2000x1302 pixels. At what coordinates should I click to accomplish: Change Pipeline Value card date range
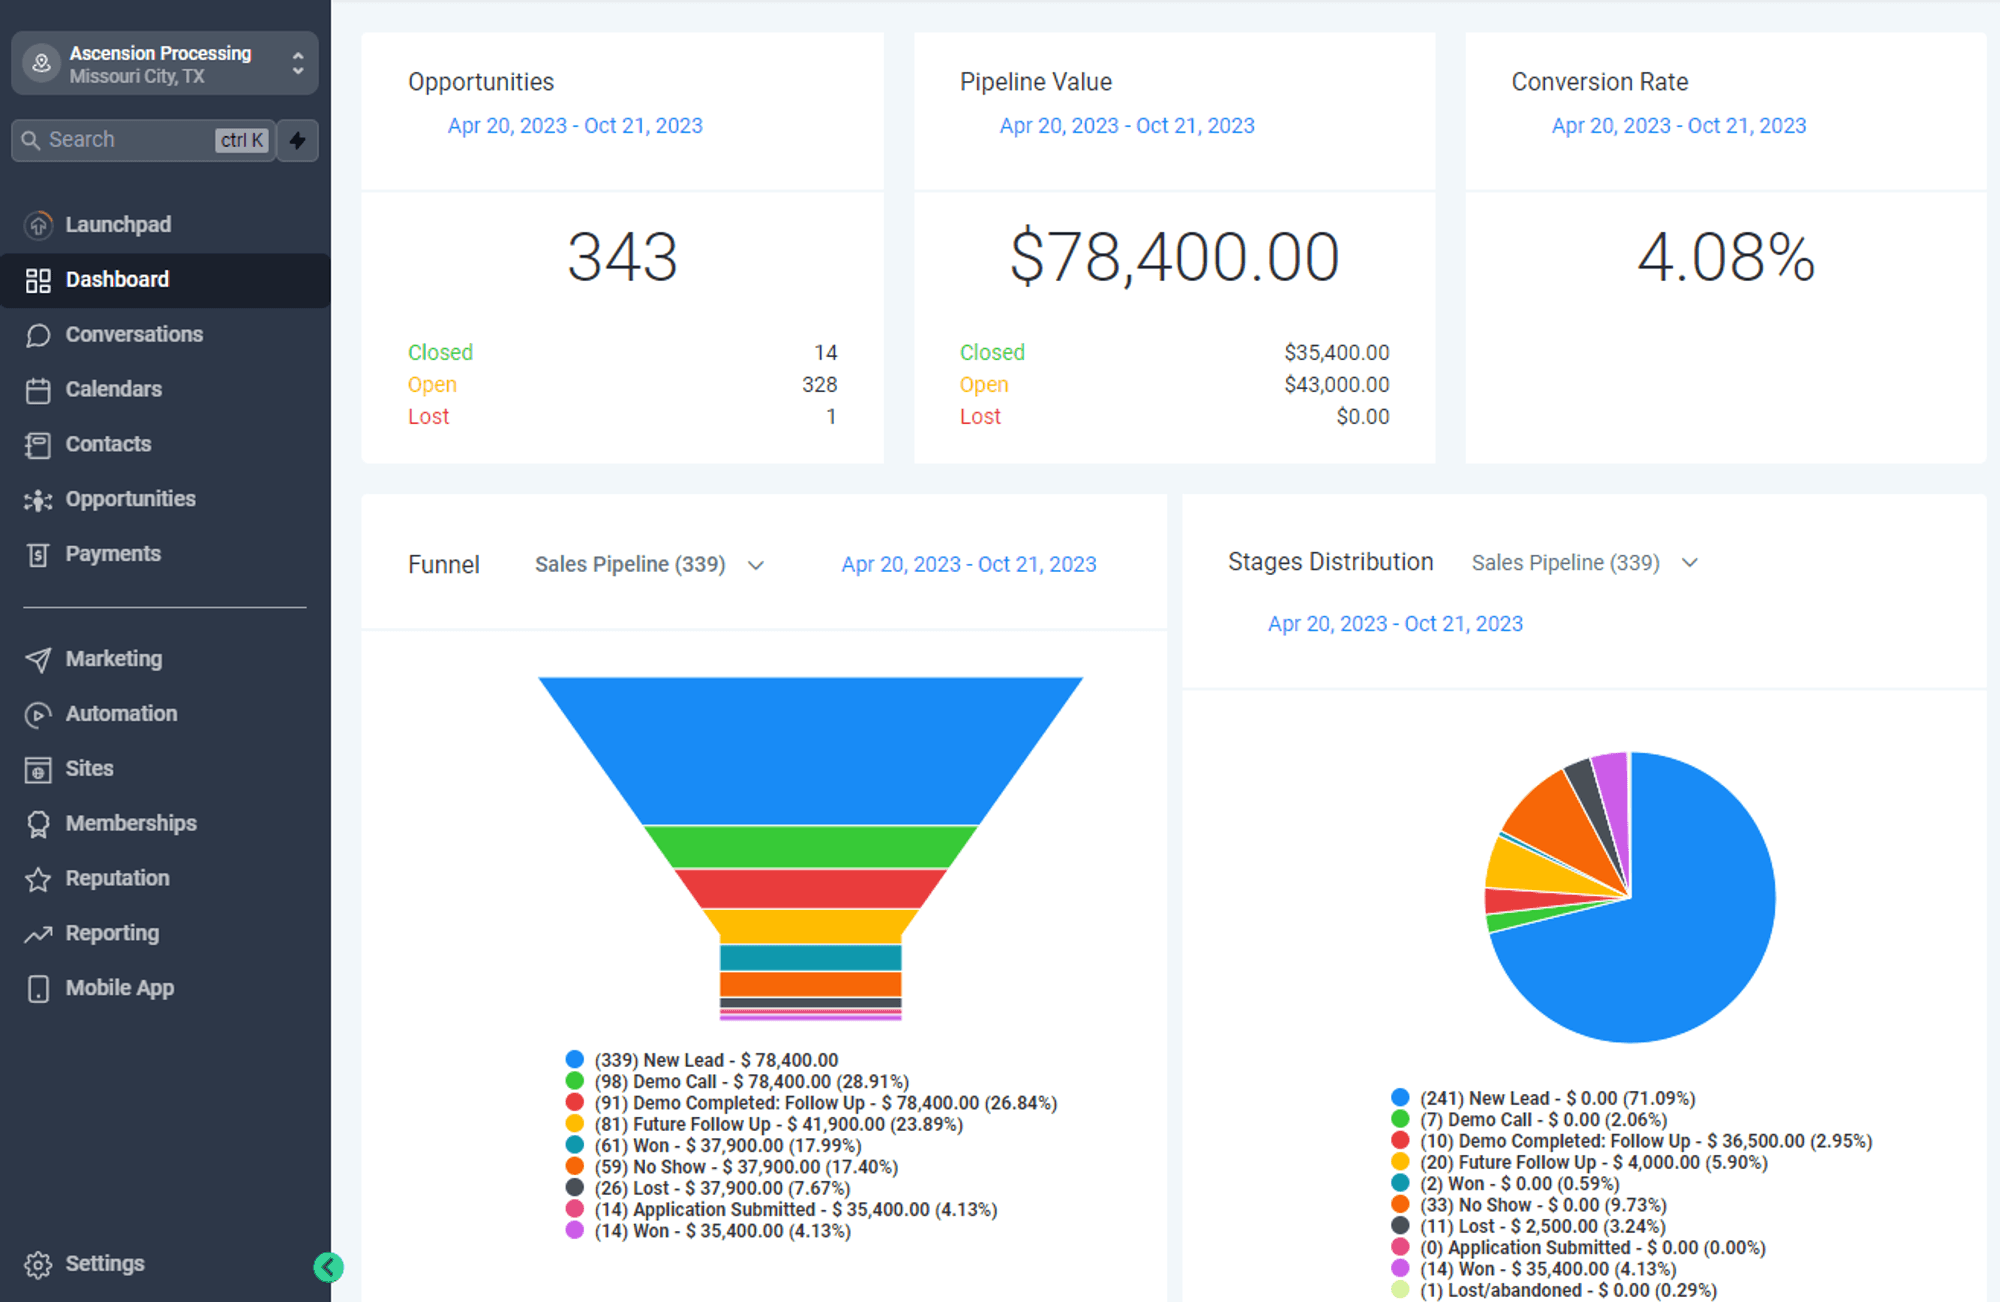pos(1127,126)
